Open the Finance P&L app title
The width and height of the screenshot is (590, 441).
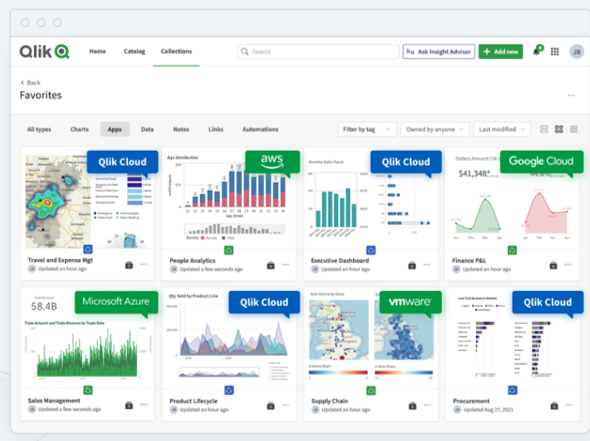[469, 261]
